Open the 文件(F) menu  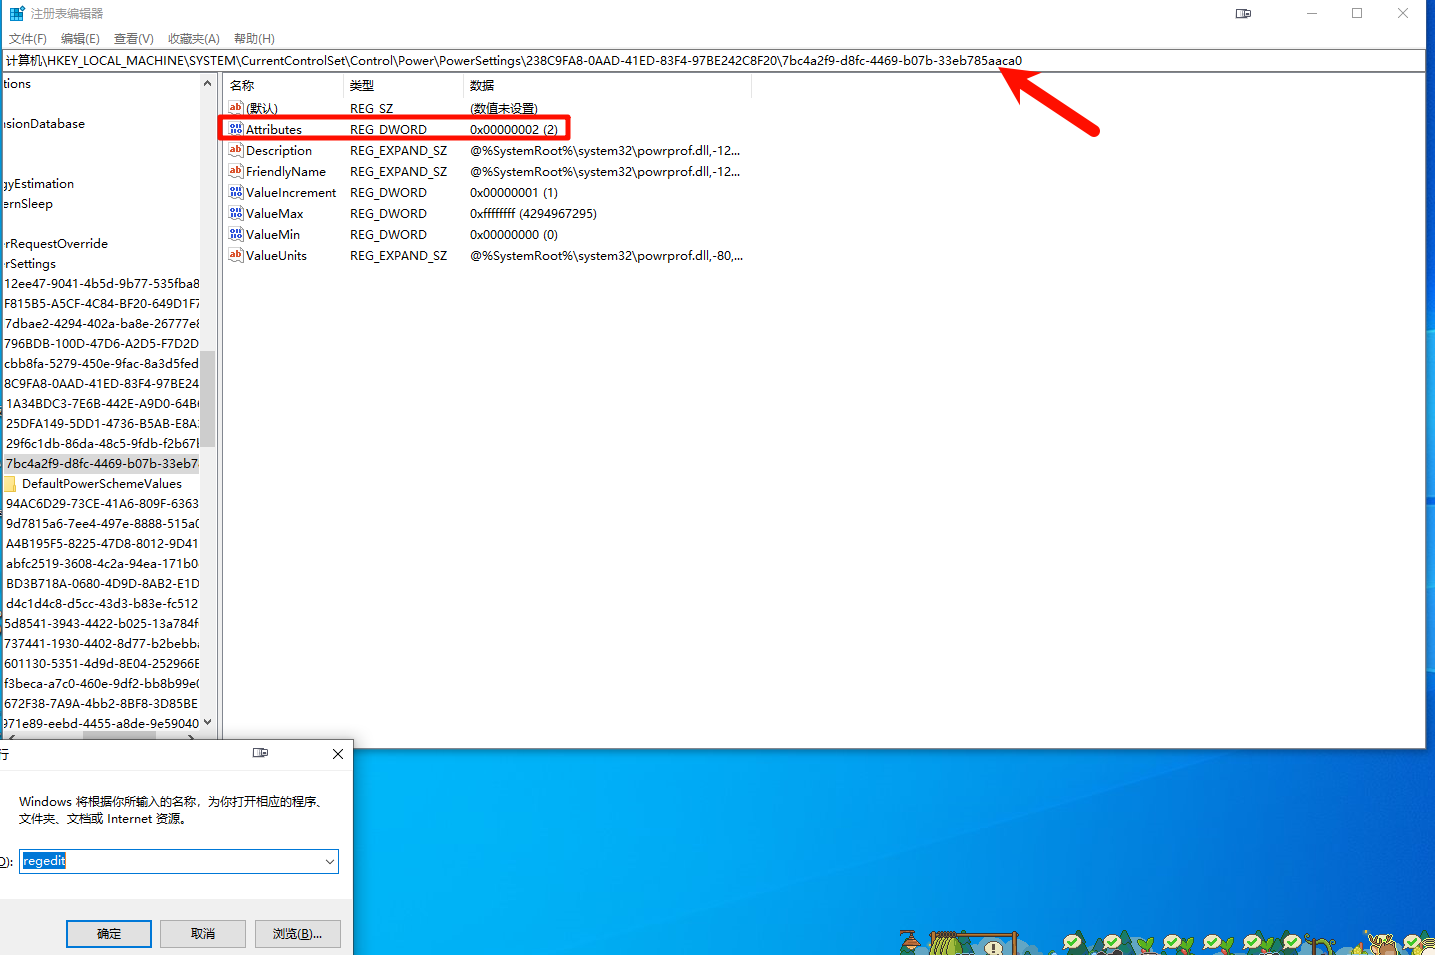click(x=28, y=39)
